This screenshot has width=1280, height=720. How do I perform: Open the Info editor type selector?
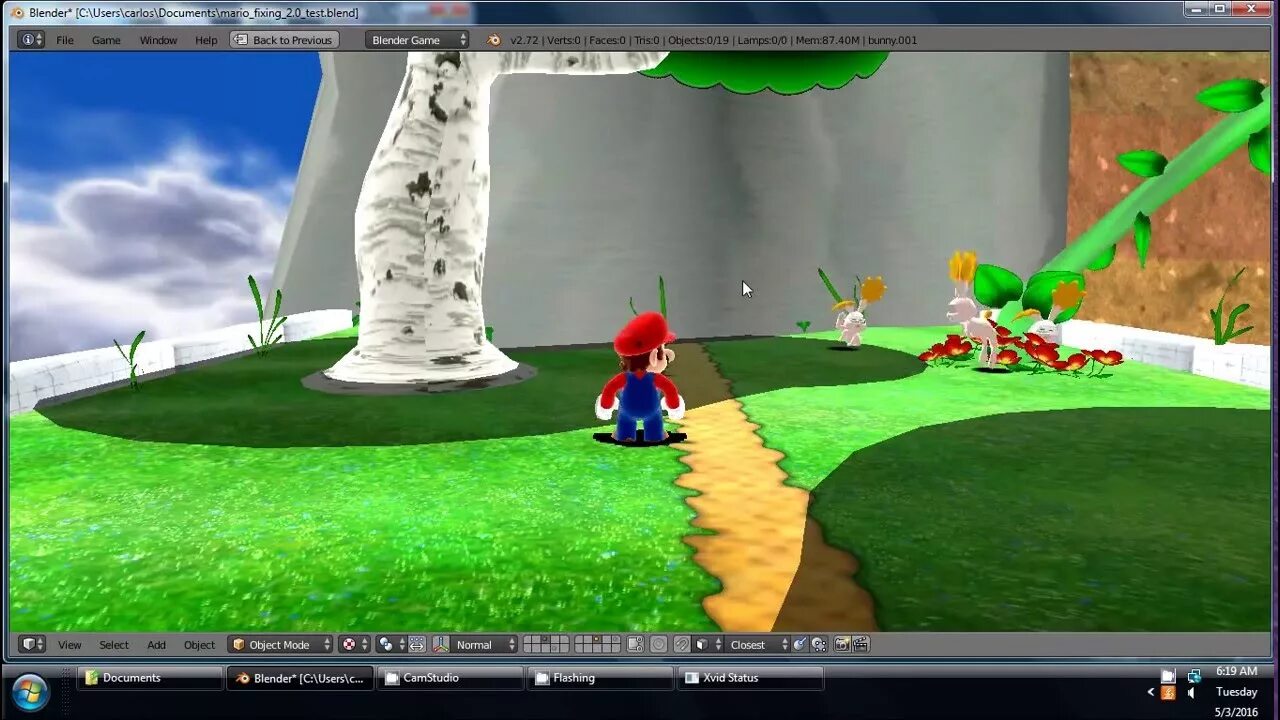(x=31, y=40)
